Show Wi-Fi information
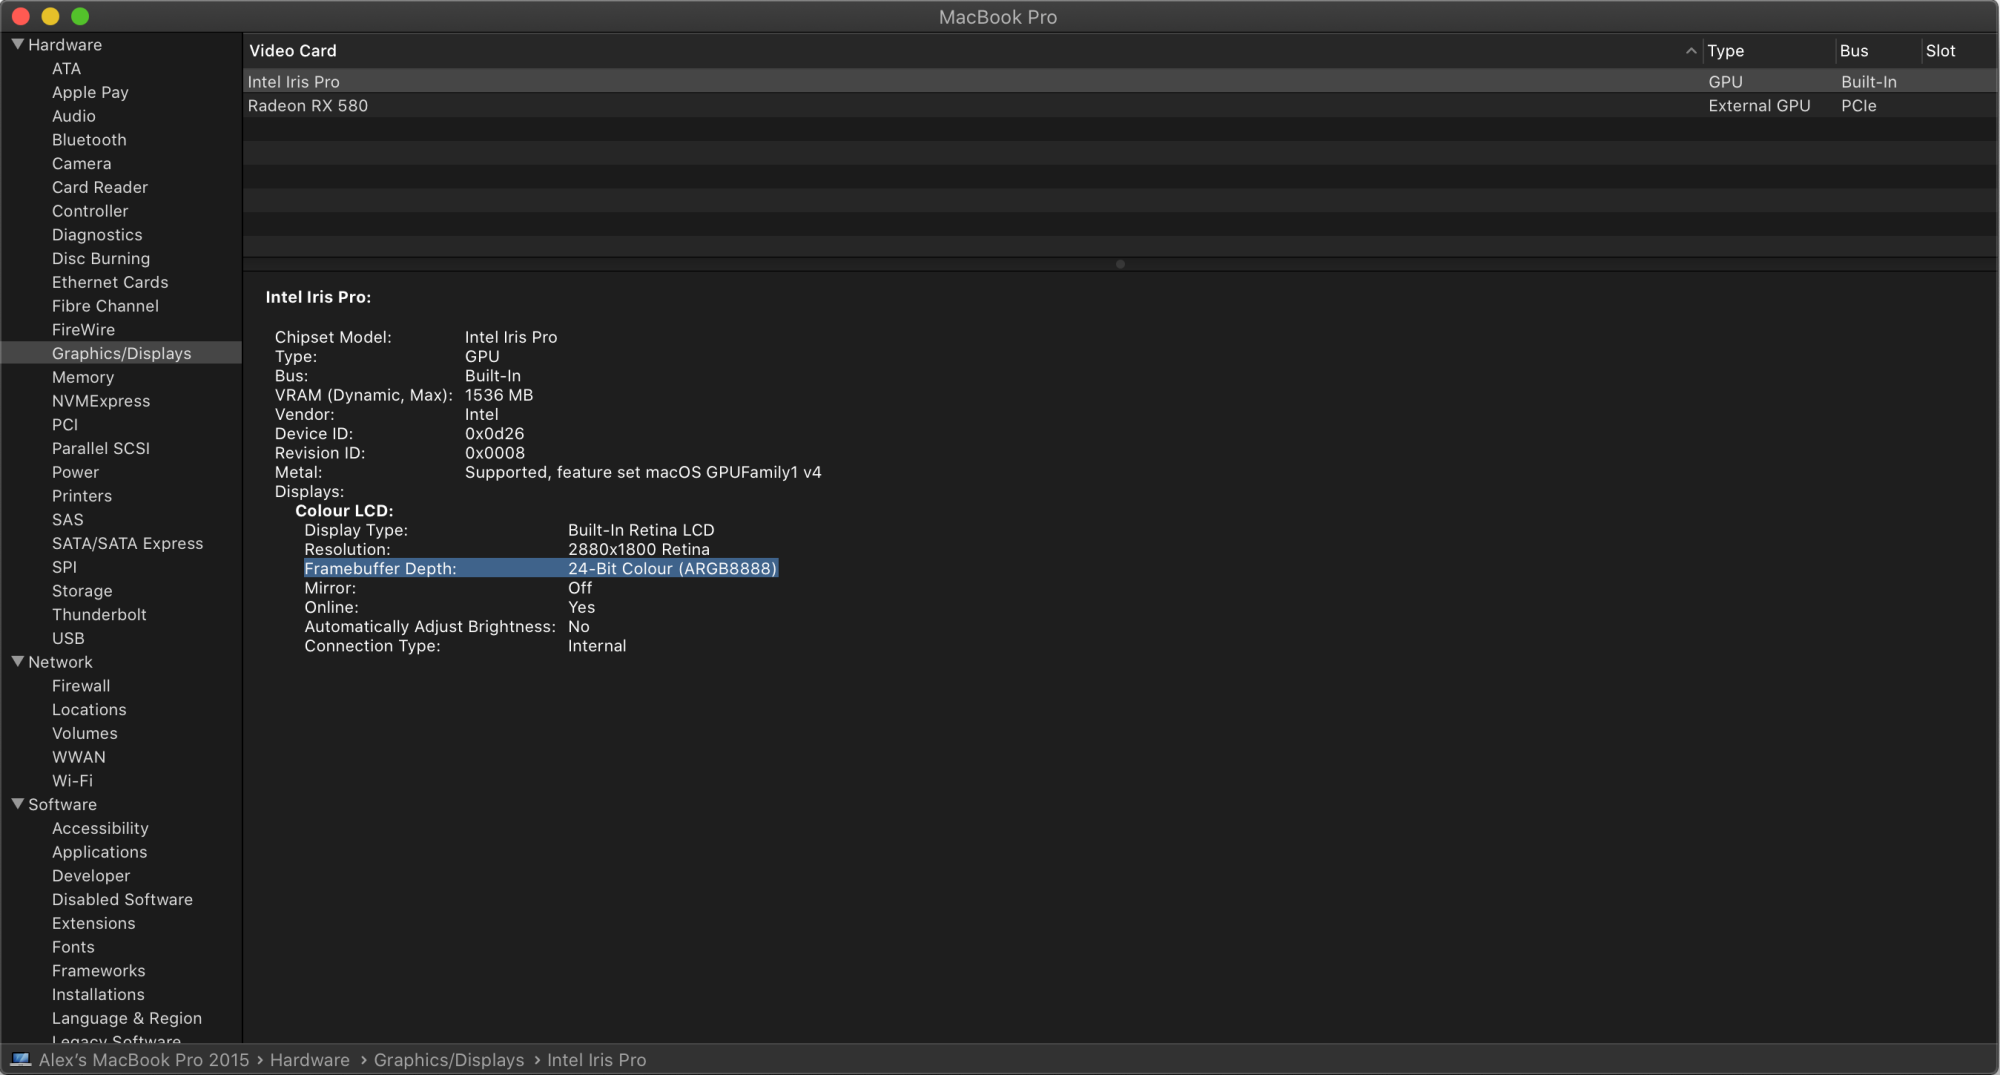This screenshot has height=1075, width=2000. (72, 781)
